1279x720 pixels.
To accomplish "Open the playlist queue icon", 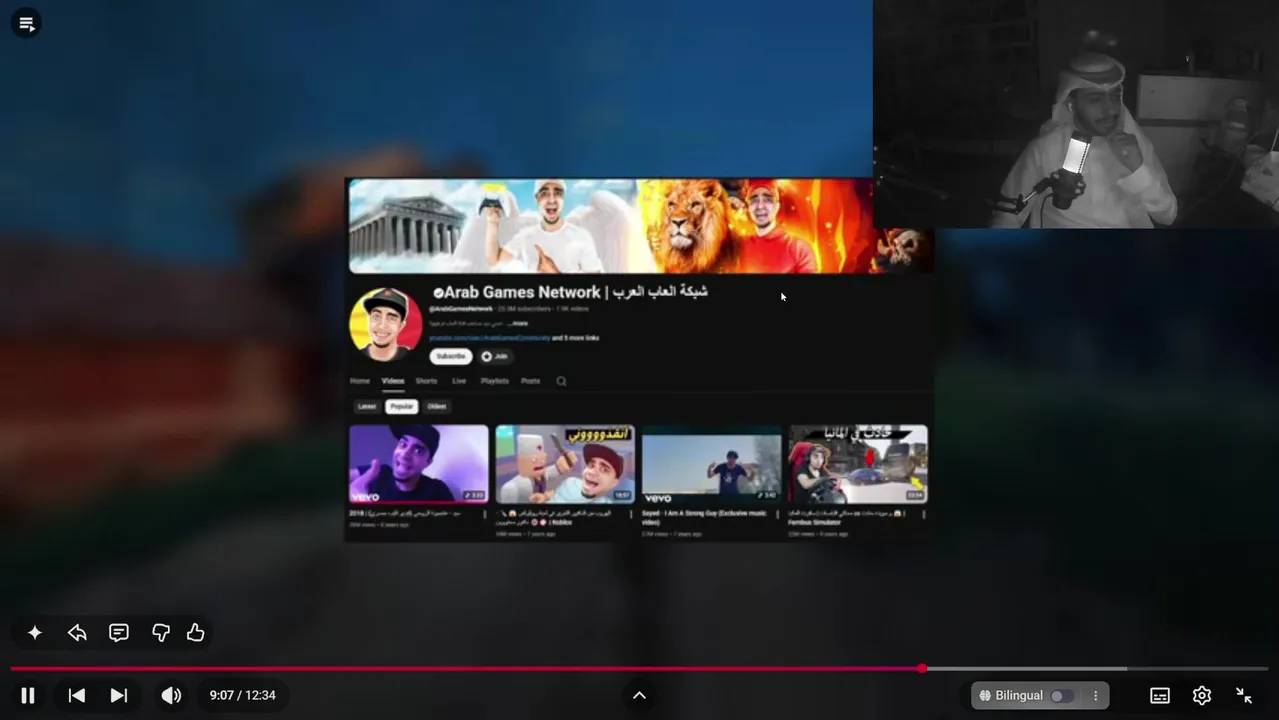I will pos(26,23).
